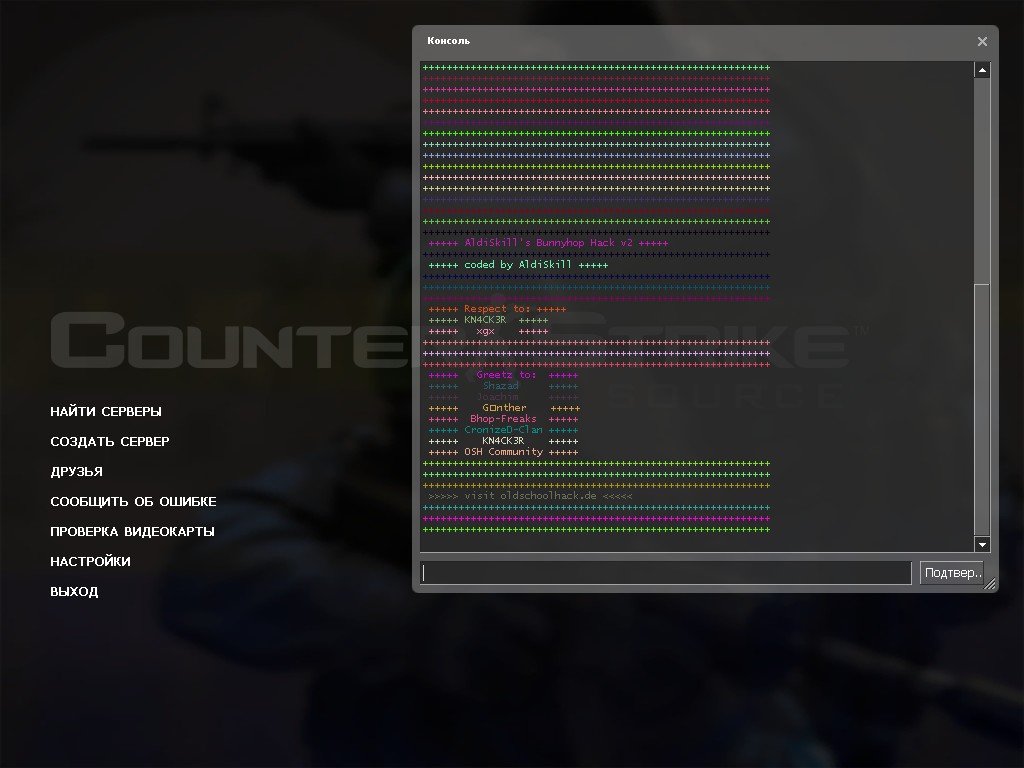
Task: Click ВЫХОД to quit the game
Action: coord(74,592)
